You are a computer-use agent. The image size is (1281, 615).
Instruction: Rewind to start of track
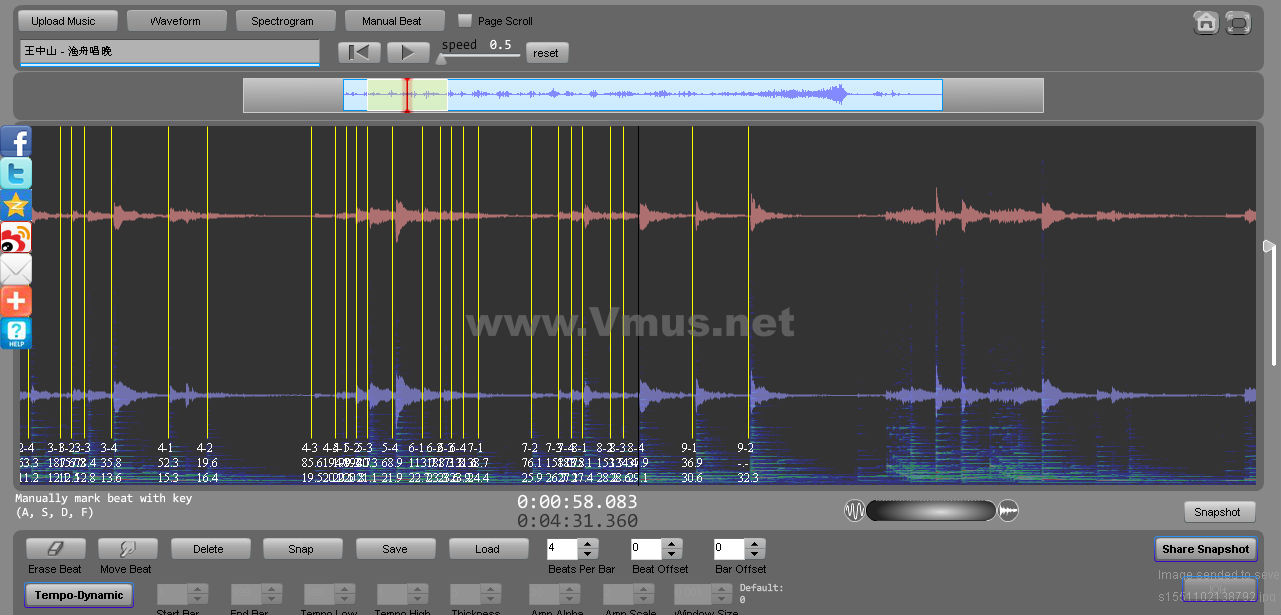359,53
